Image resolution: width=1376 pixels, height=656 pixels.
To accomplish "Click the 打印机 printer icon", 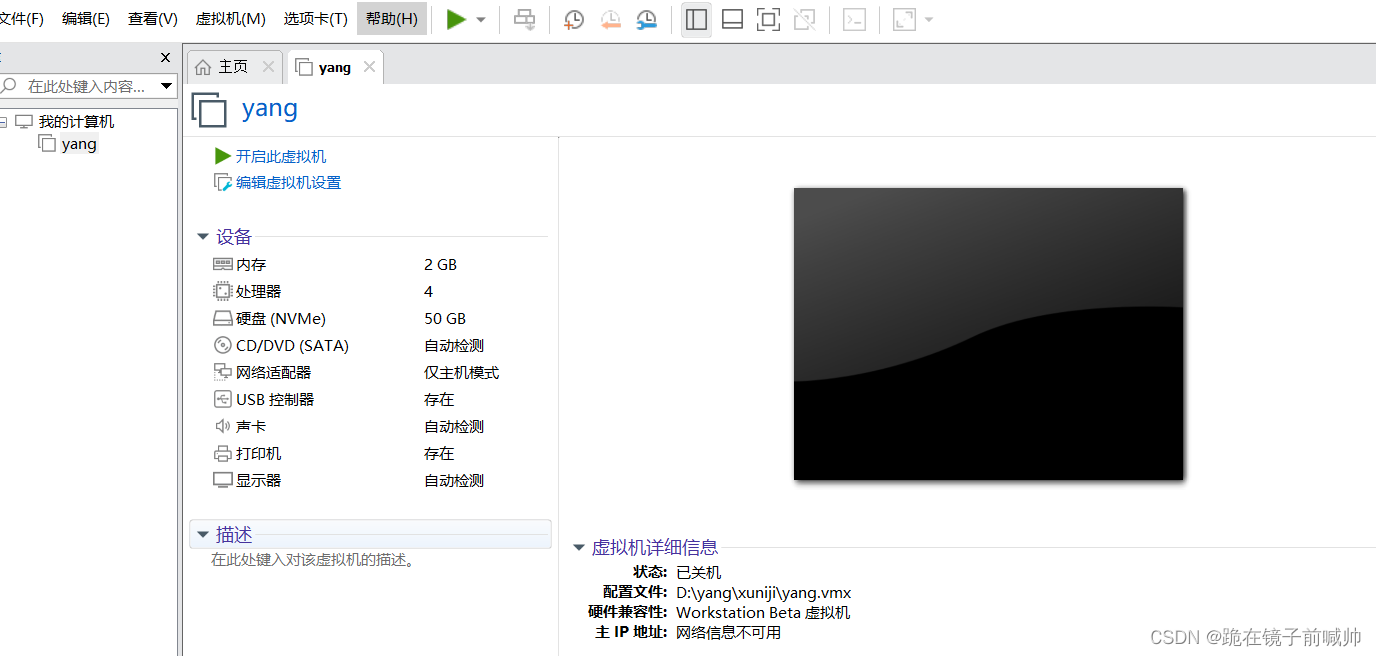I will [x=223, y=453].
